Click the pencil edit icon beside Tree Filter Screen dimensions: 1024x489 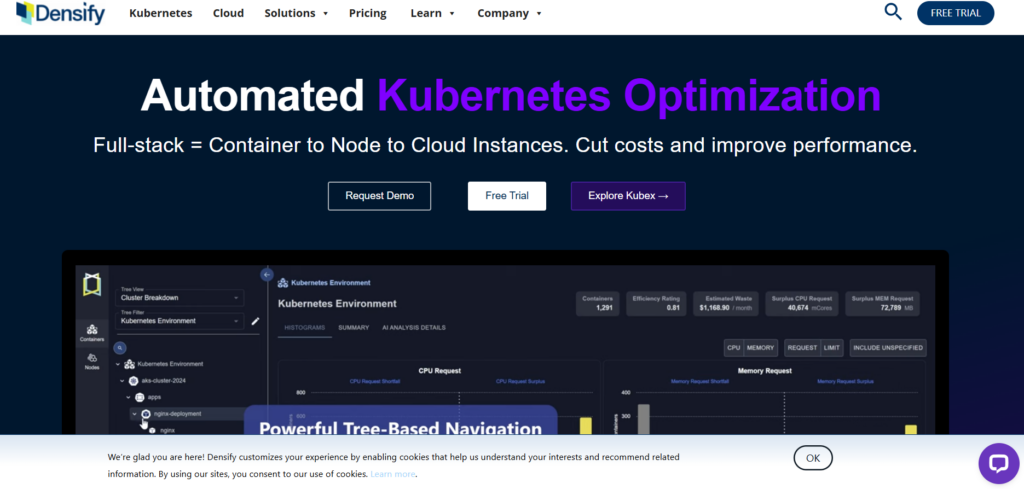255,321
